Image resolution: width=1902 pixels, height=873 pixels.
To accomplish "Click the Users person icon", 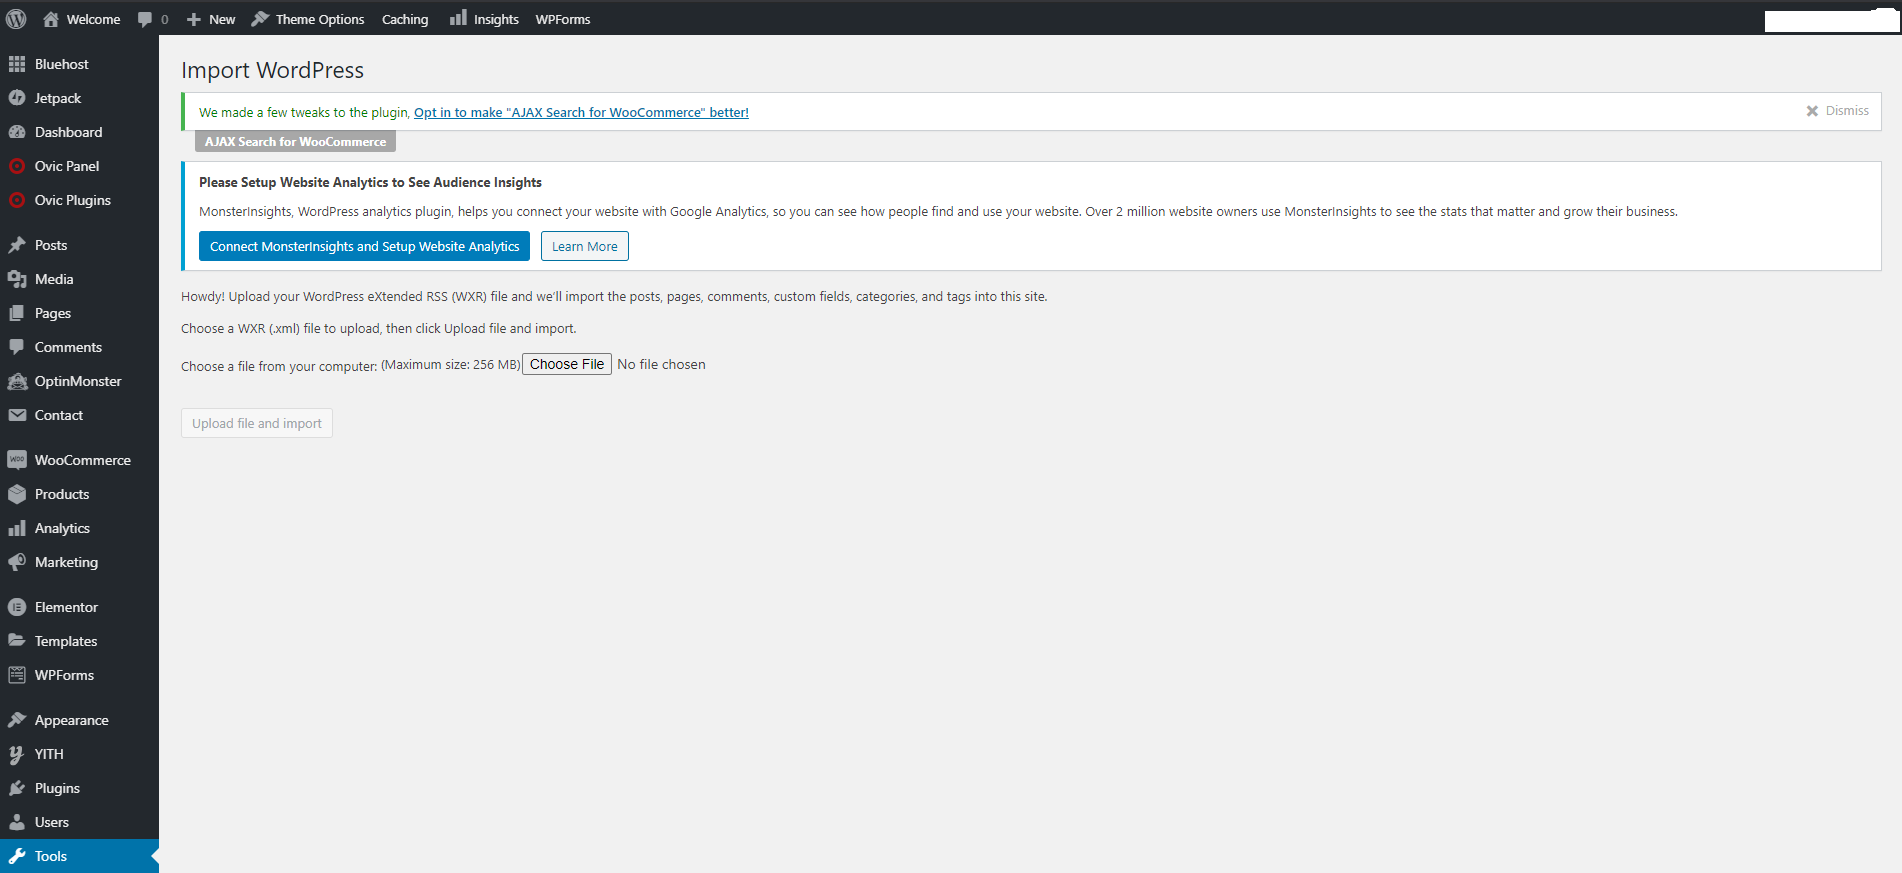I will click(x=17, y=822).
